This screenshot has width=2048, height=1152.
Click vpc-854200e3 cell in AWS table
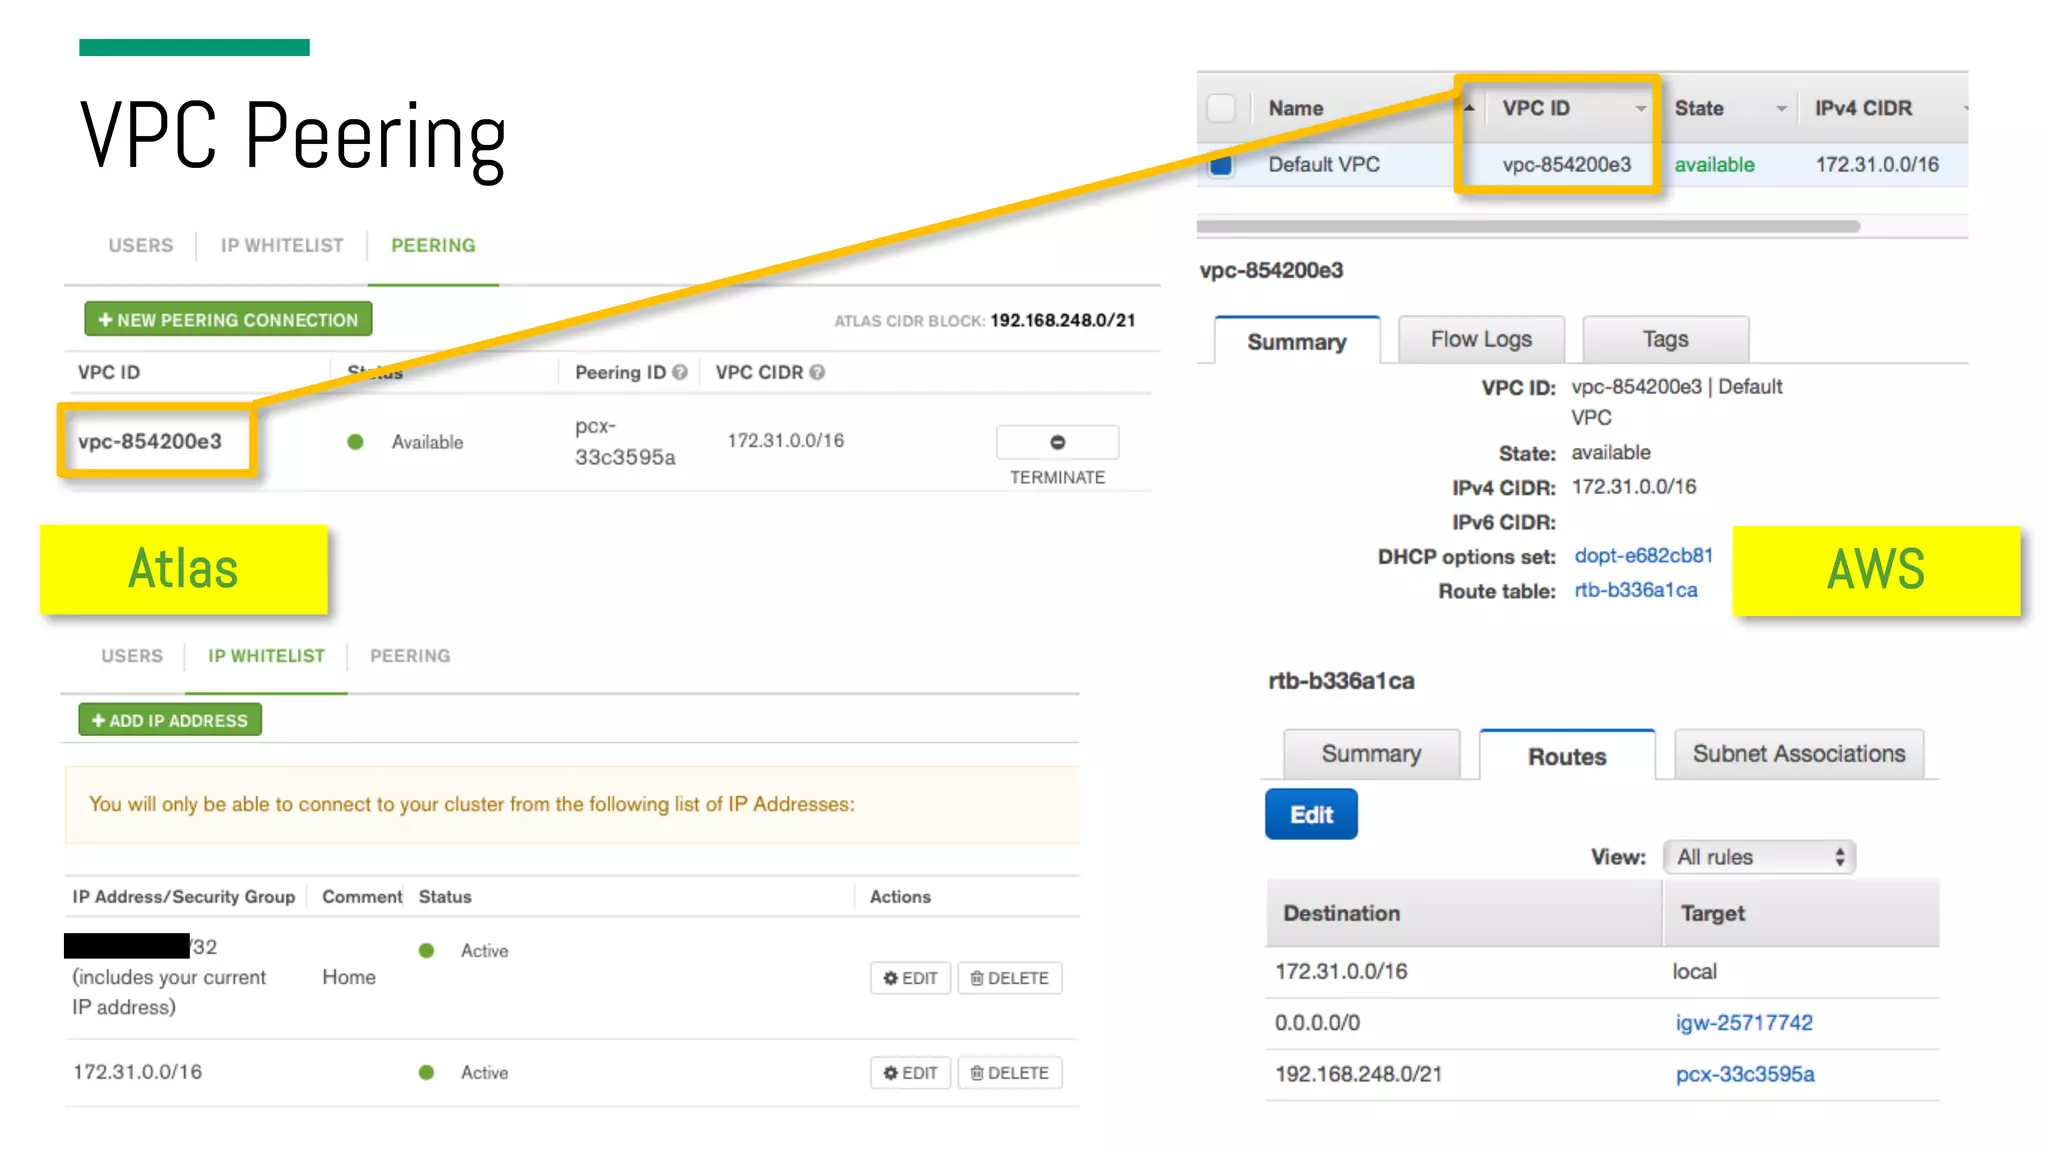(1566, 165)
